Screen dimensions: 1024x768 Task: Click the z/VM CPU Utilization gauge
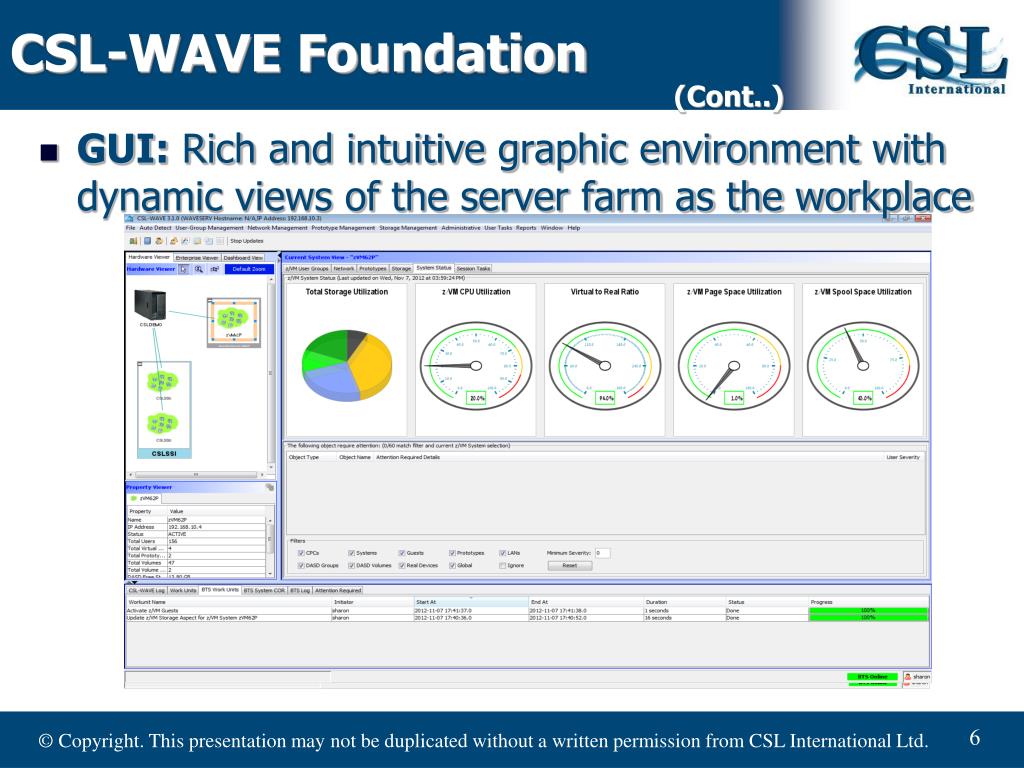(x=475, y=366)
